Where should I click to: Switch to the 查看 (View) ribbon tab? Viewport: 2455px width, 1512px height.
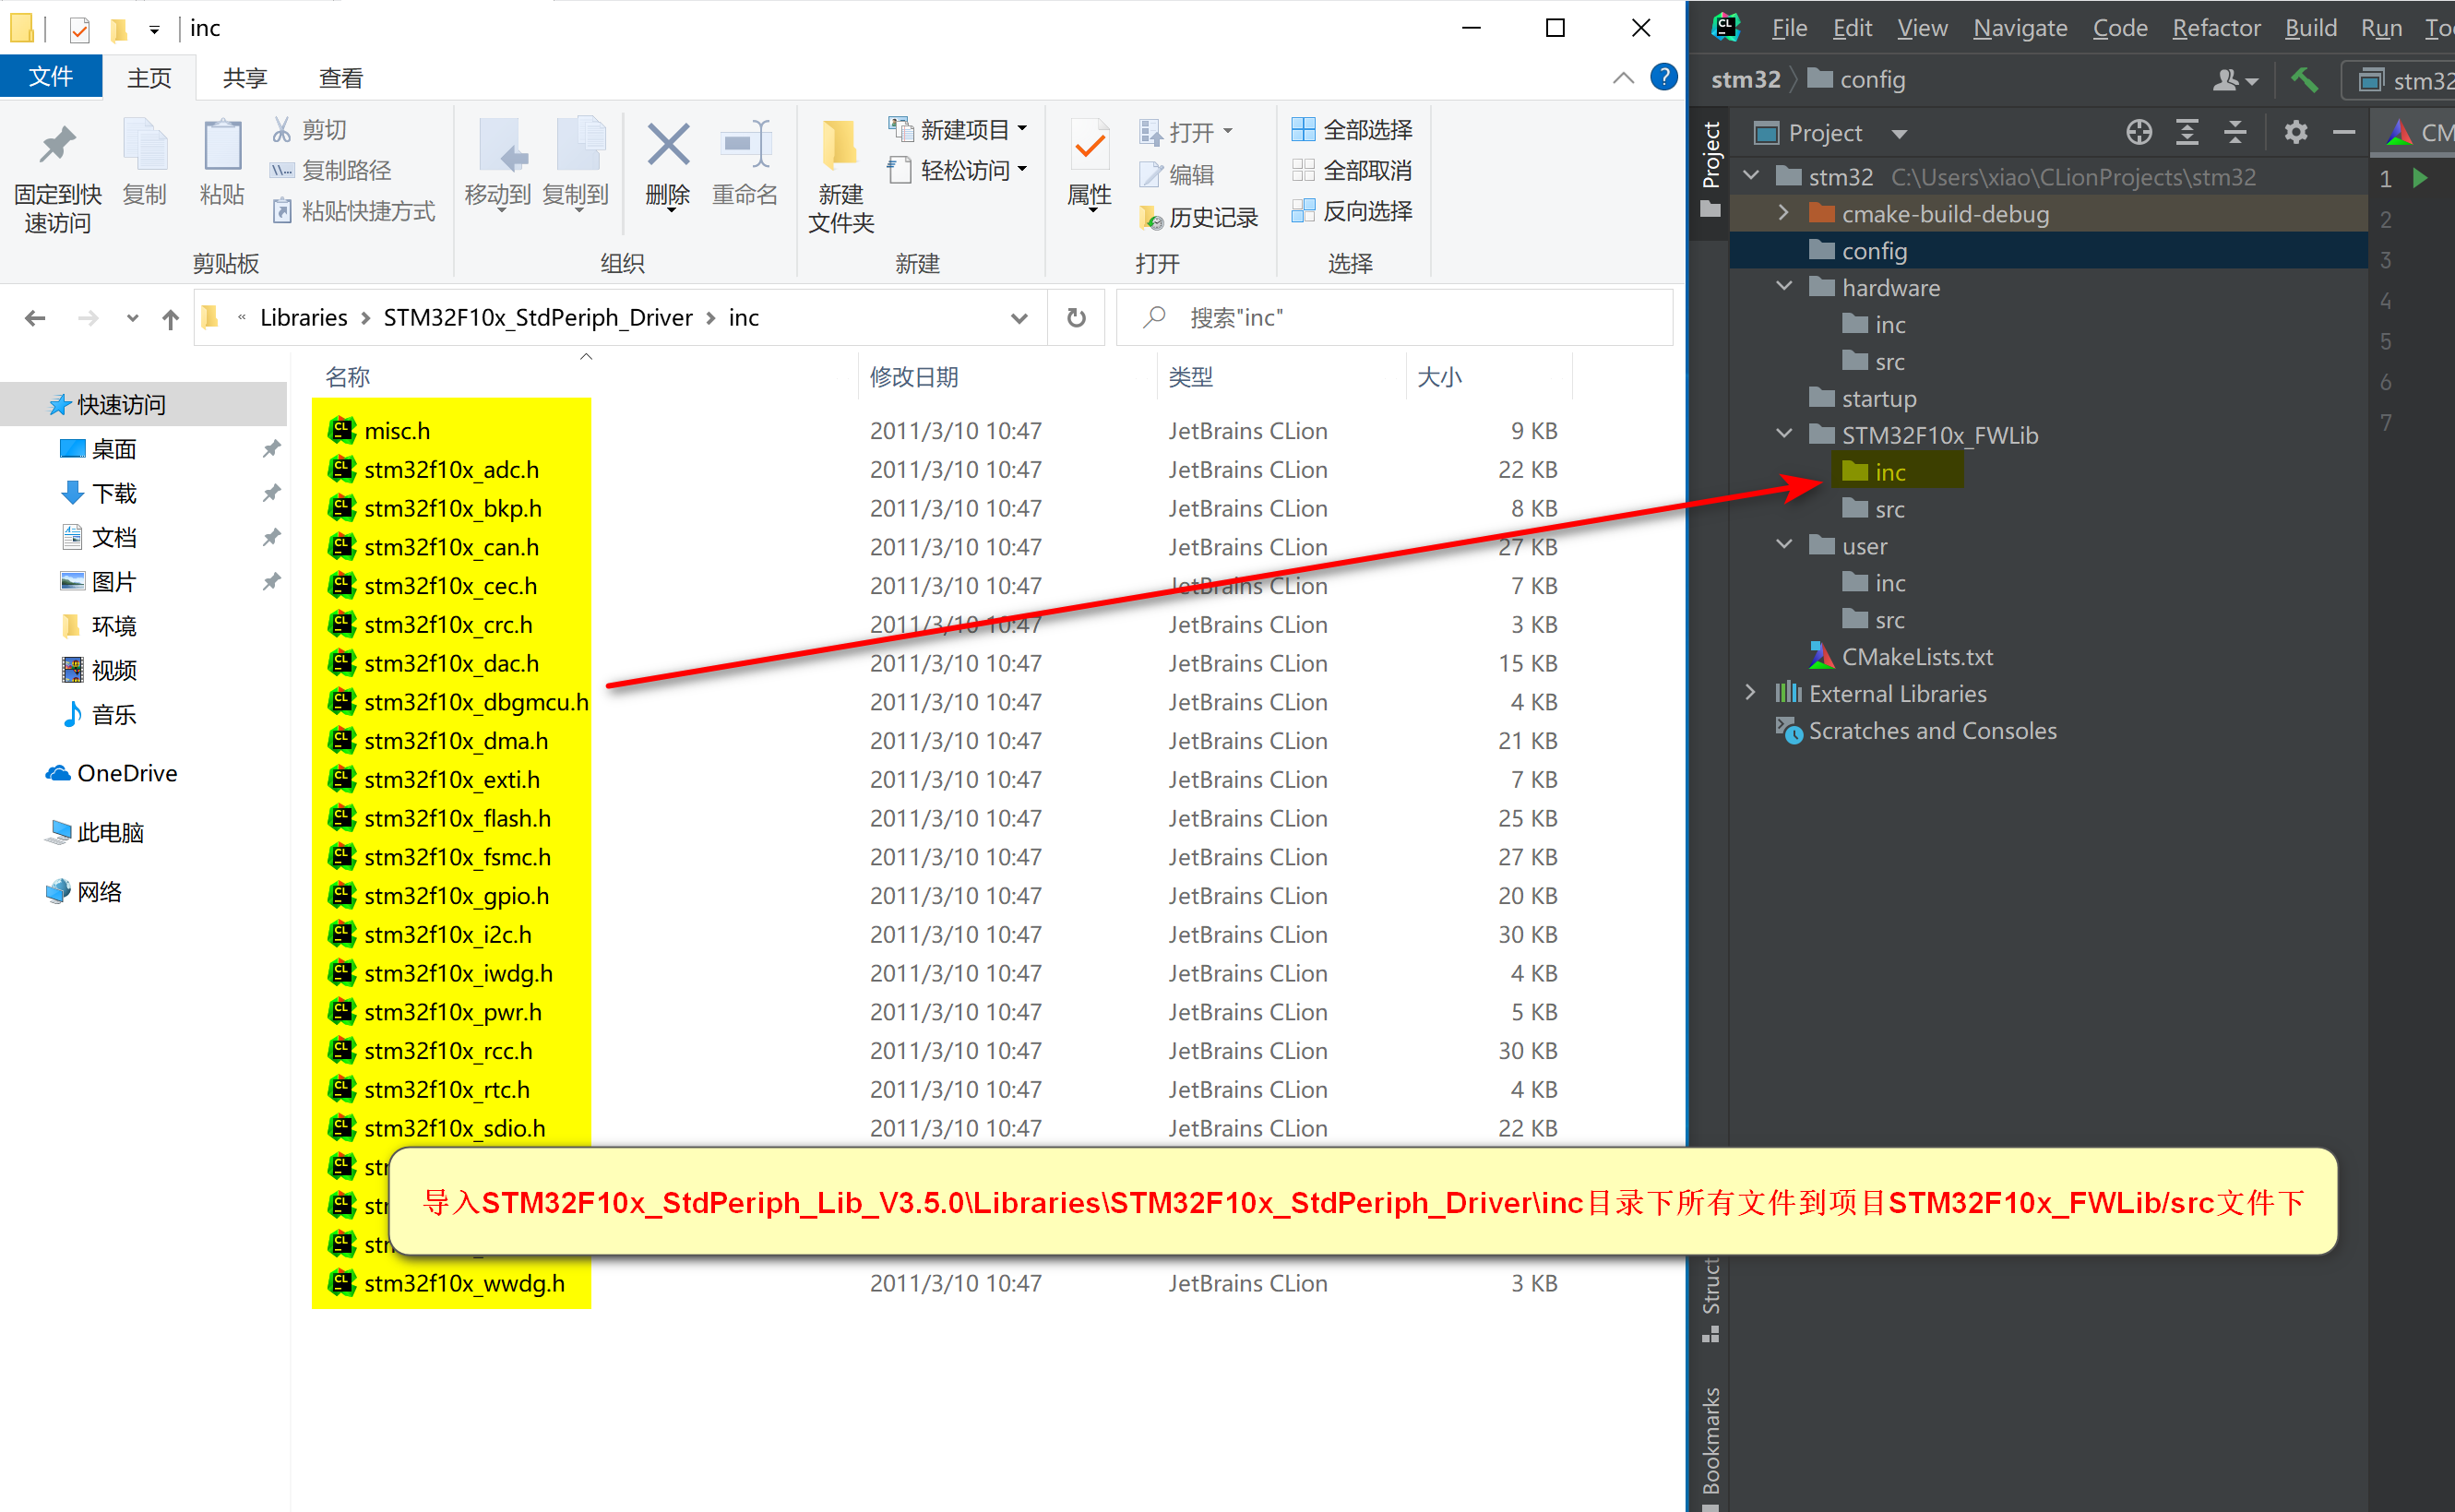pyautogui.click(x=341, y=78)
